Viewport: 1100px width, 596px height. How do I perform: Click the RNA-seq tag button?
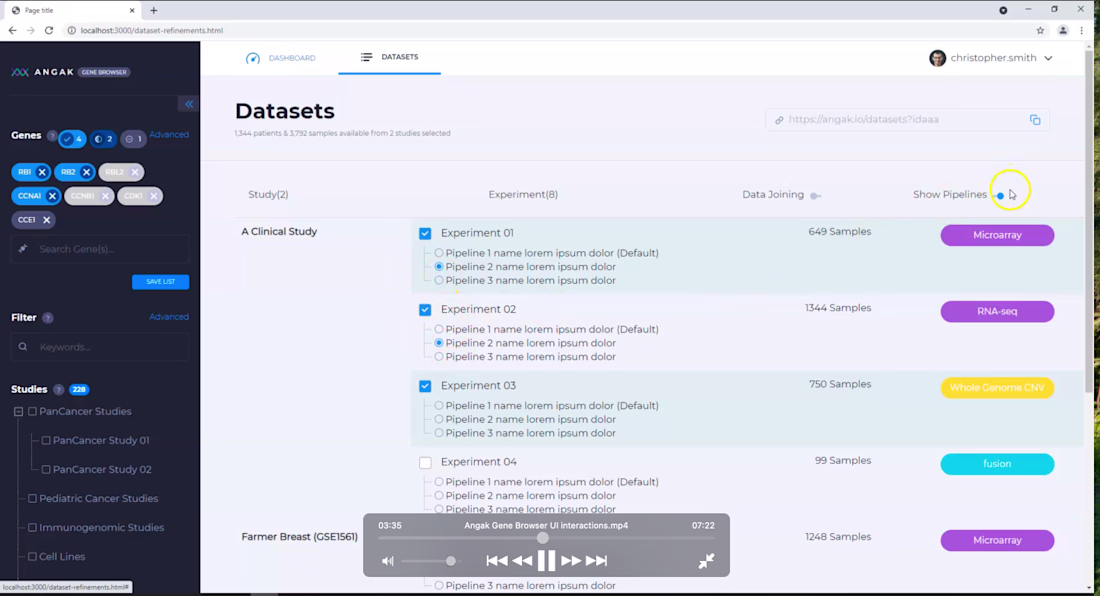997,311
